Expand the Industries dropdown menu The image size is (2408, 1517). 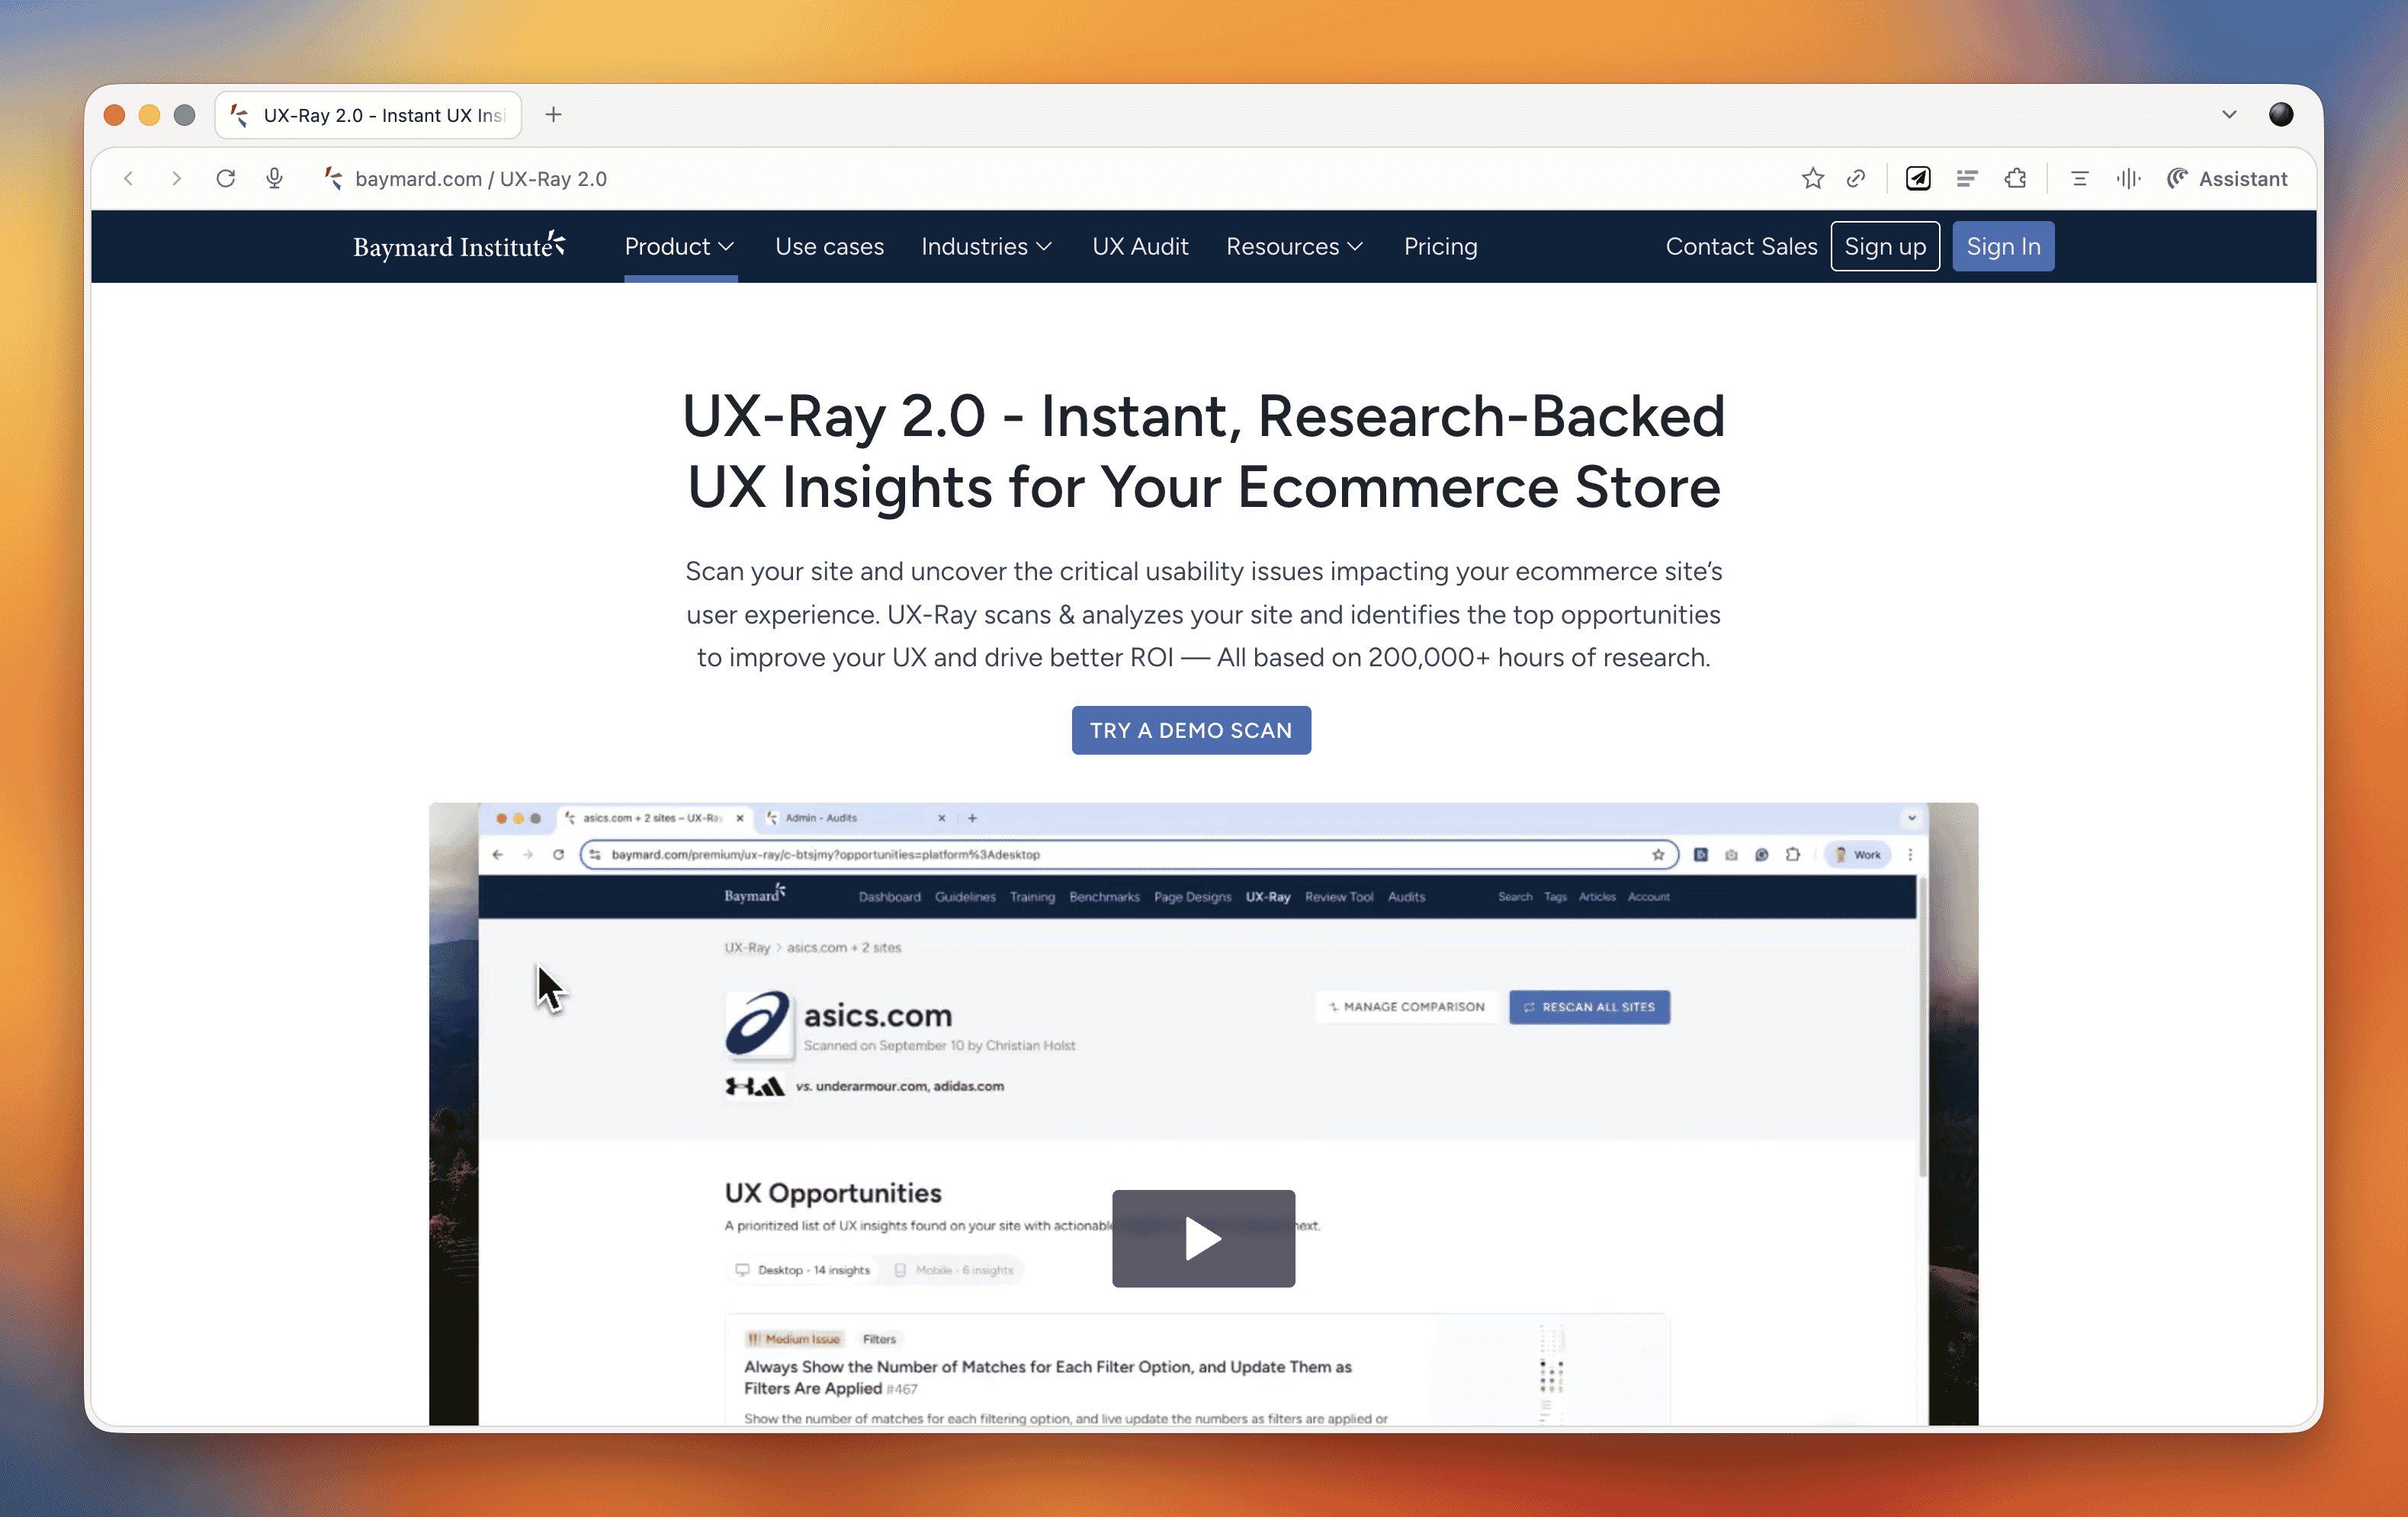(986, 247)
